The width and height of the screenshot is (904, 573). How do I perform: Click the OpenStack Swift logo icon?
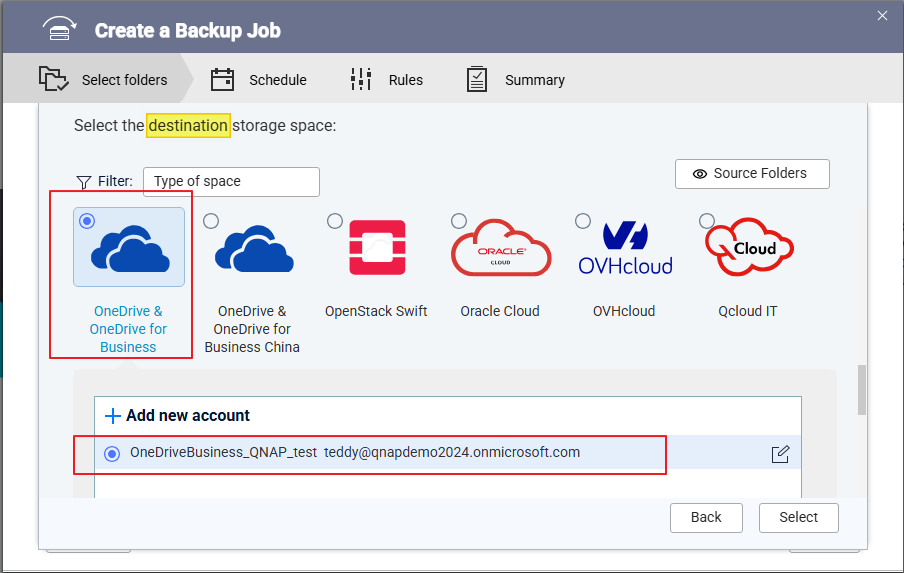[x=377, y=247]
